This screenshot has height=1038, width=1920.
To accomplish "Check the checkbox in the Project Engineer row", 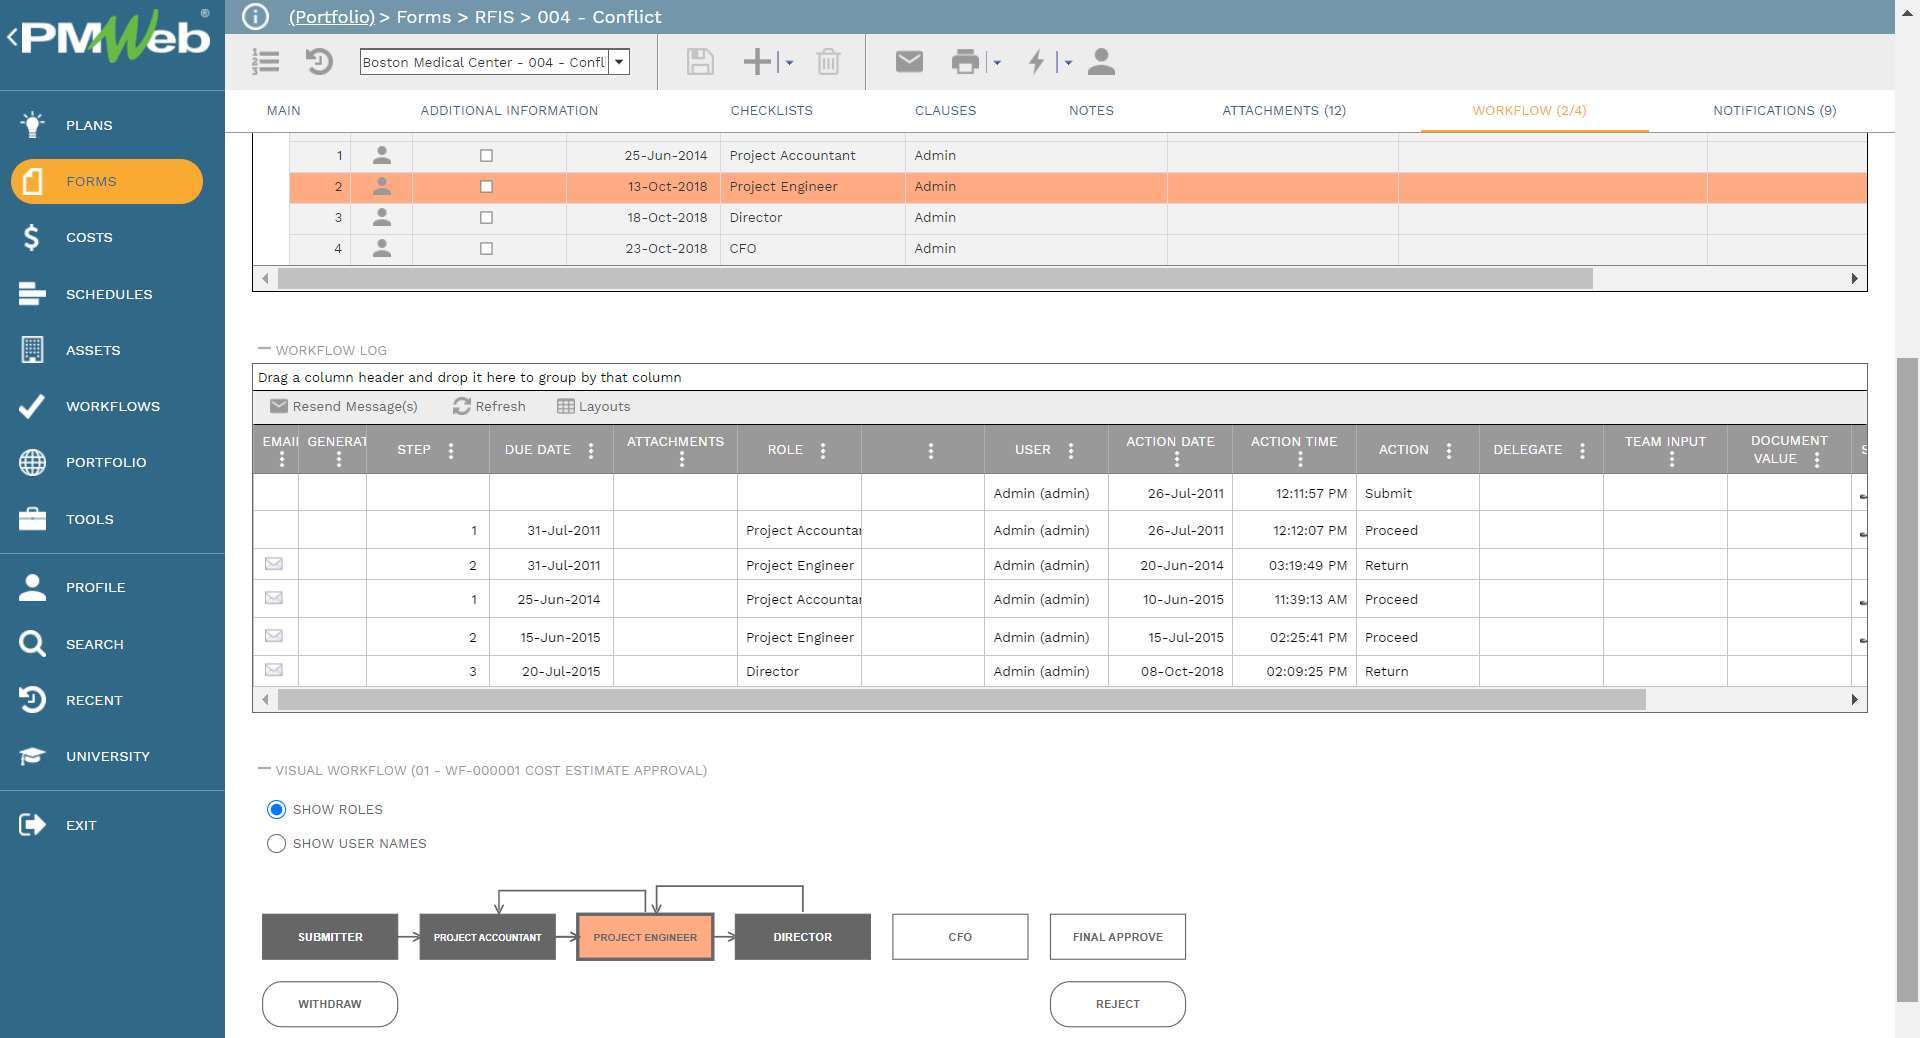I will click(x=486, y=186).
